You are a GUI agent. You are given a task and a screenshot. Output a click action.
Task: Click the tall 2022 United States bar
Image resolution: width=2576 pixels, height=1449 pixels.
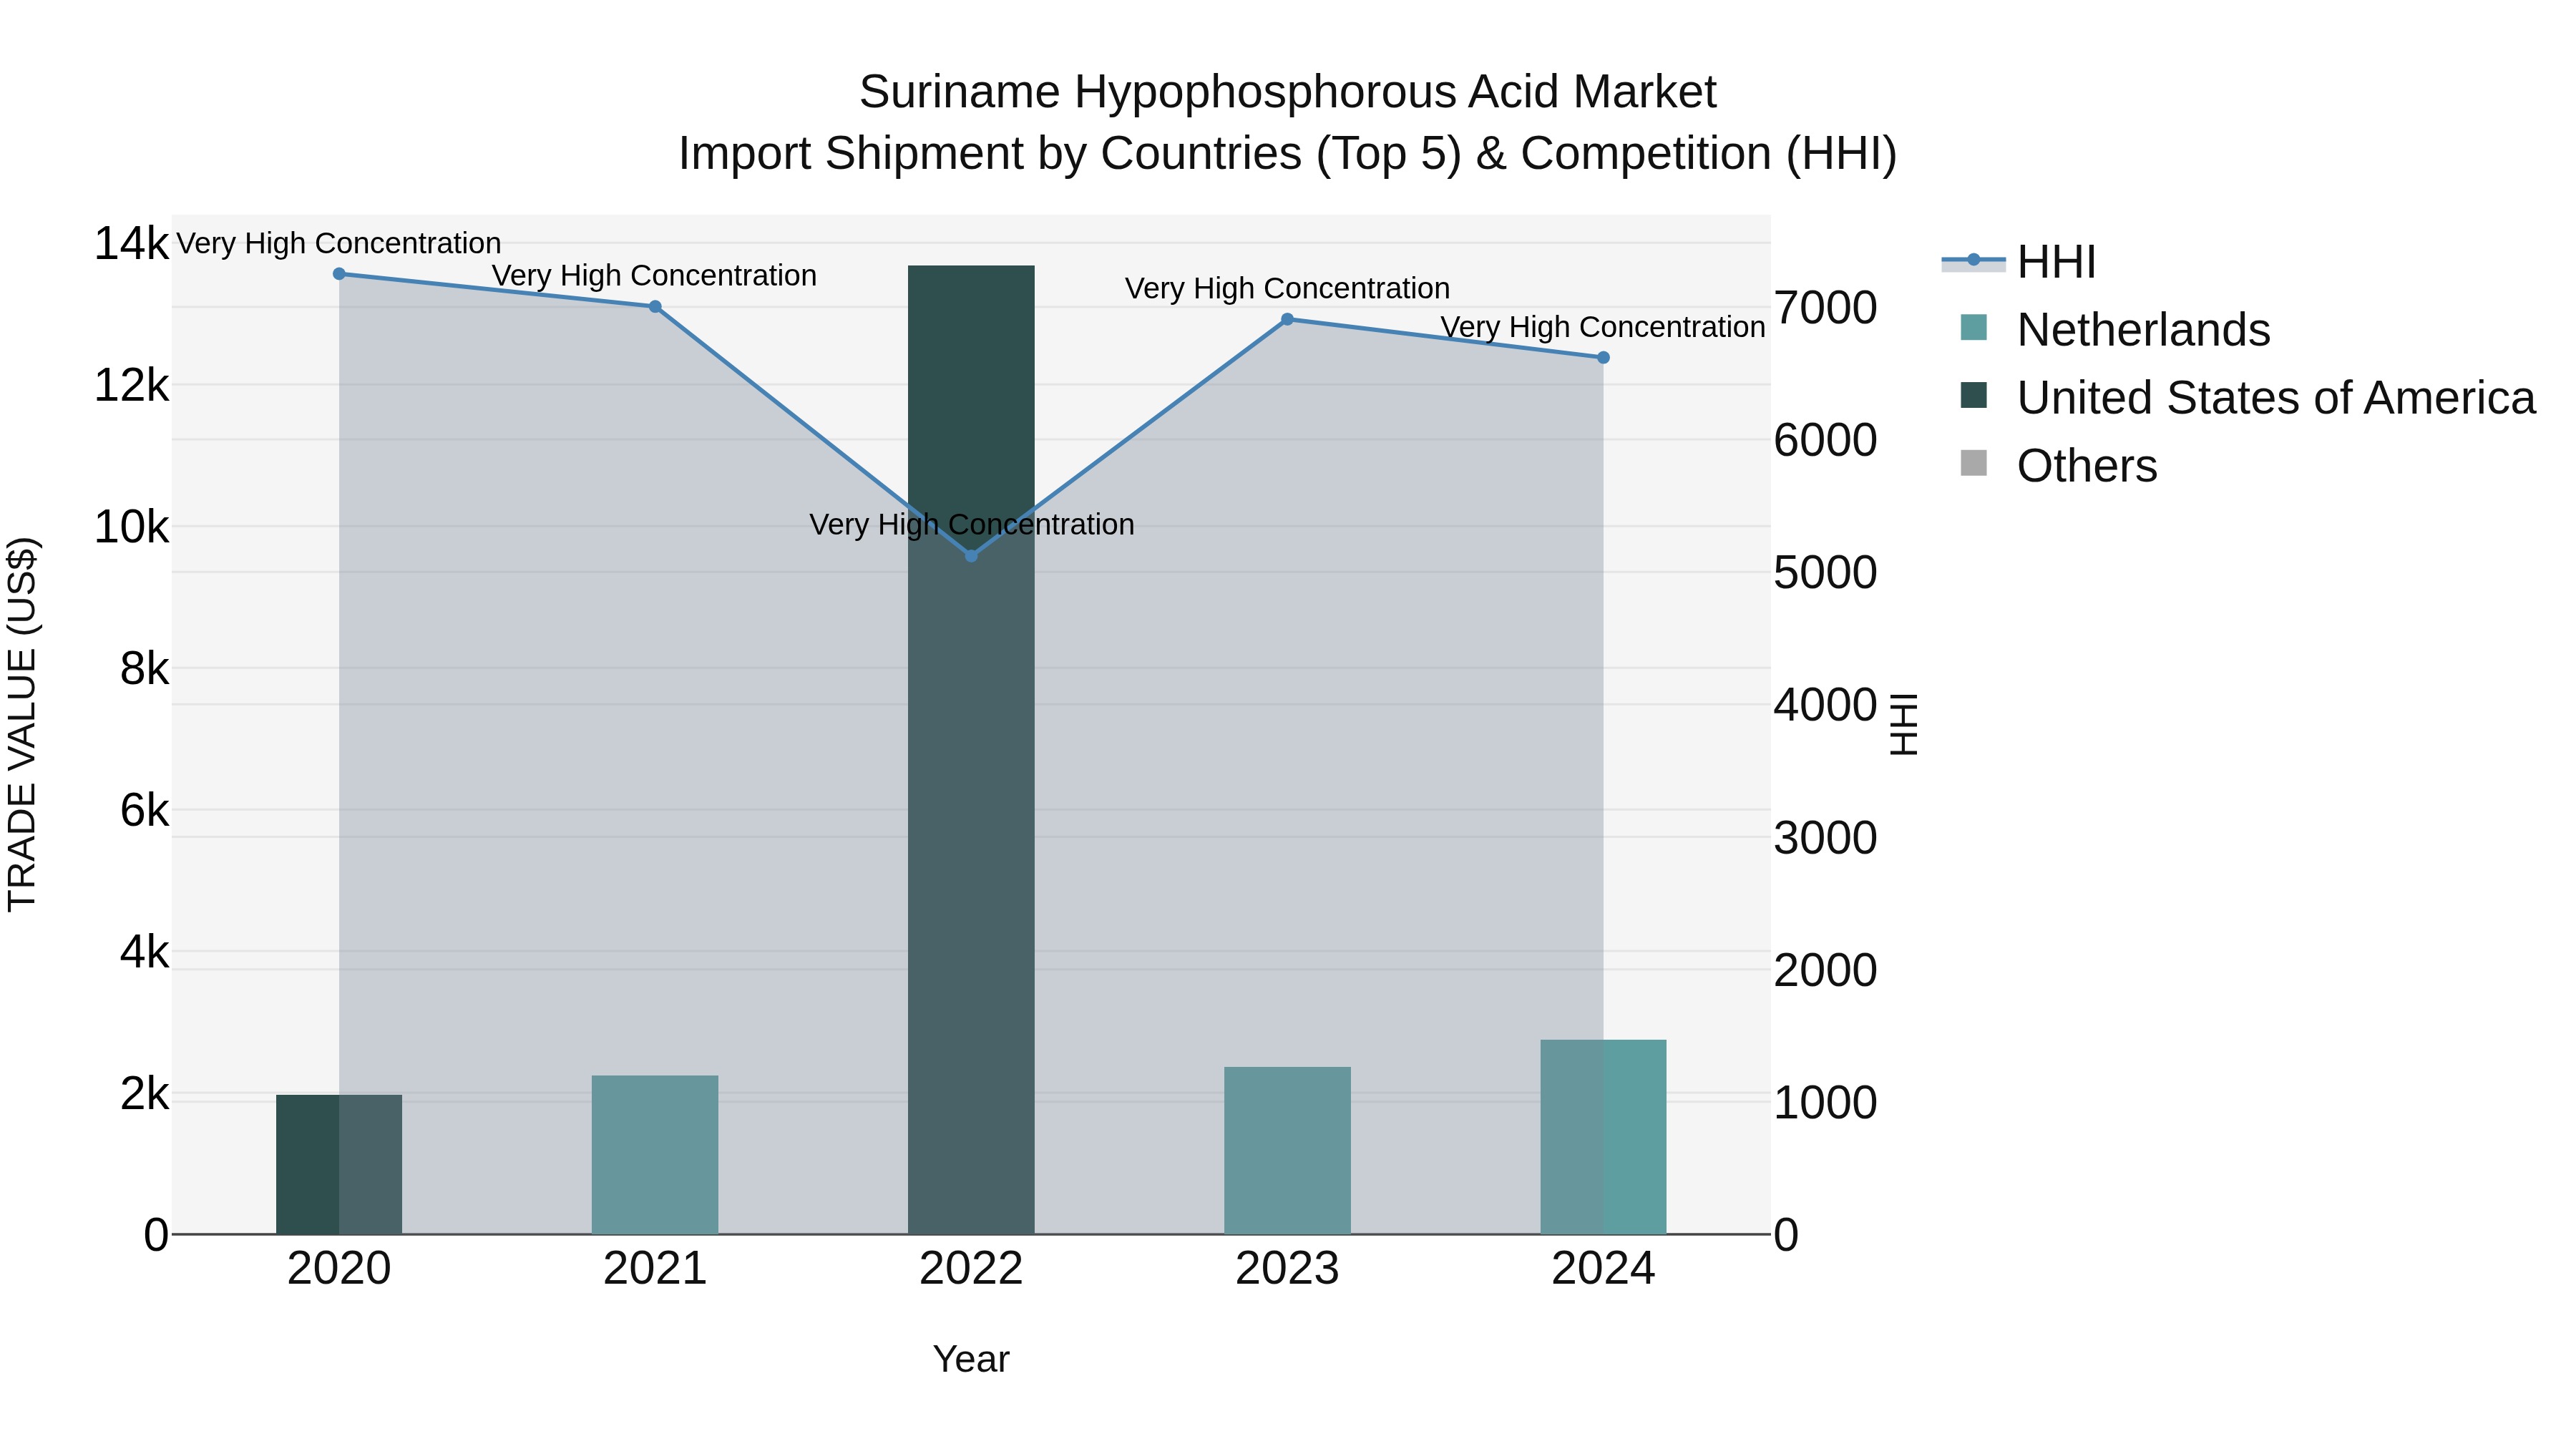click(971, 750)
